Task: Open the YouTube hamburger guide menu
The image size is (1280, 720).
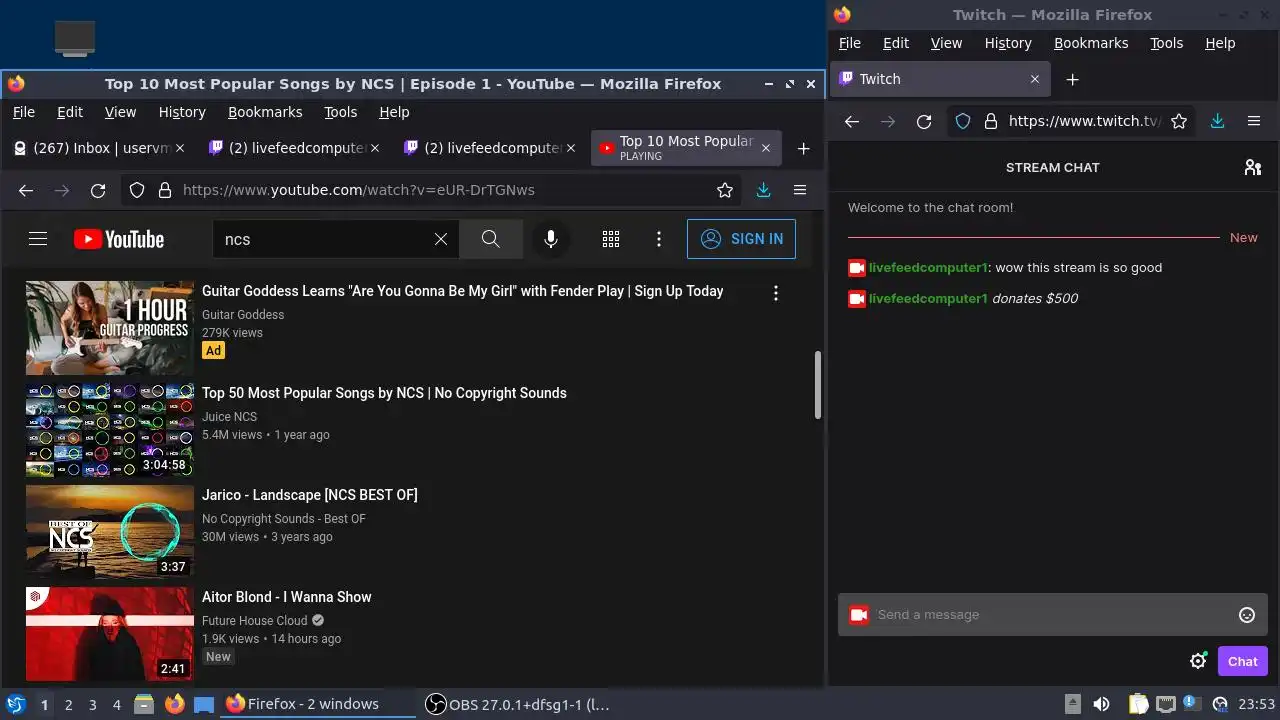Action: [38, 239]
